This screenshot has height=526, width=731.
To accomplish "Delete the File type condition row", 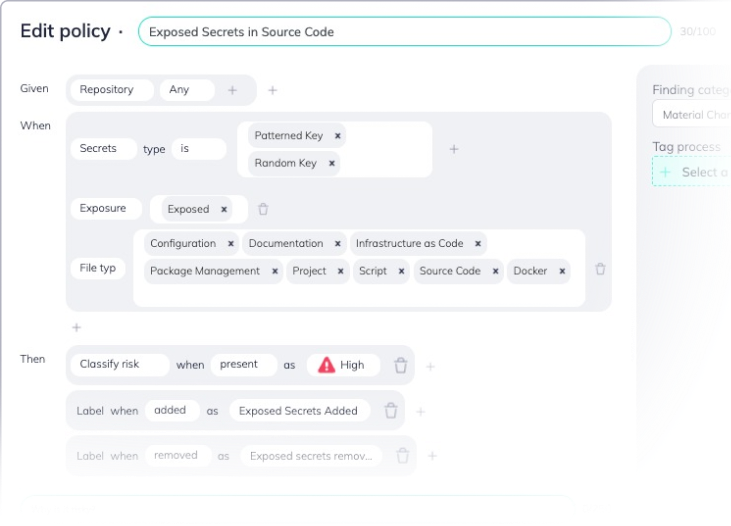I will 600,269.
